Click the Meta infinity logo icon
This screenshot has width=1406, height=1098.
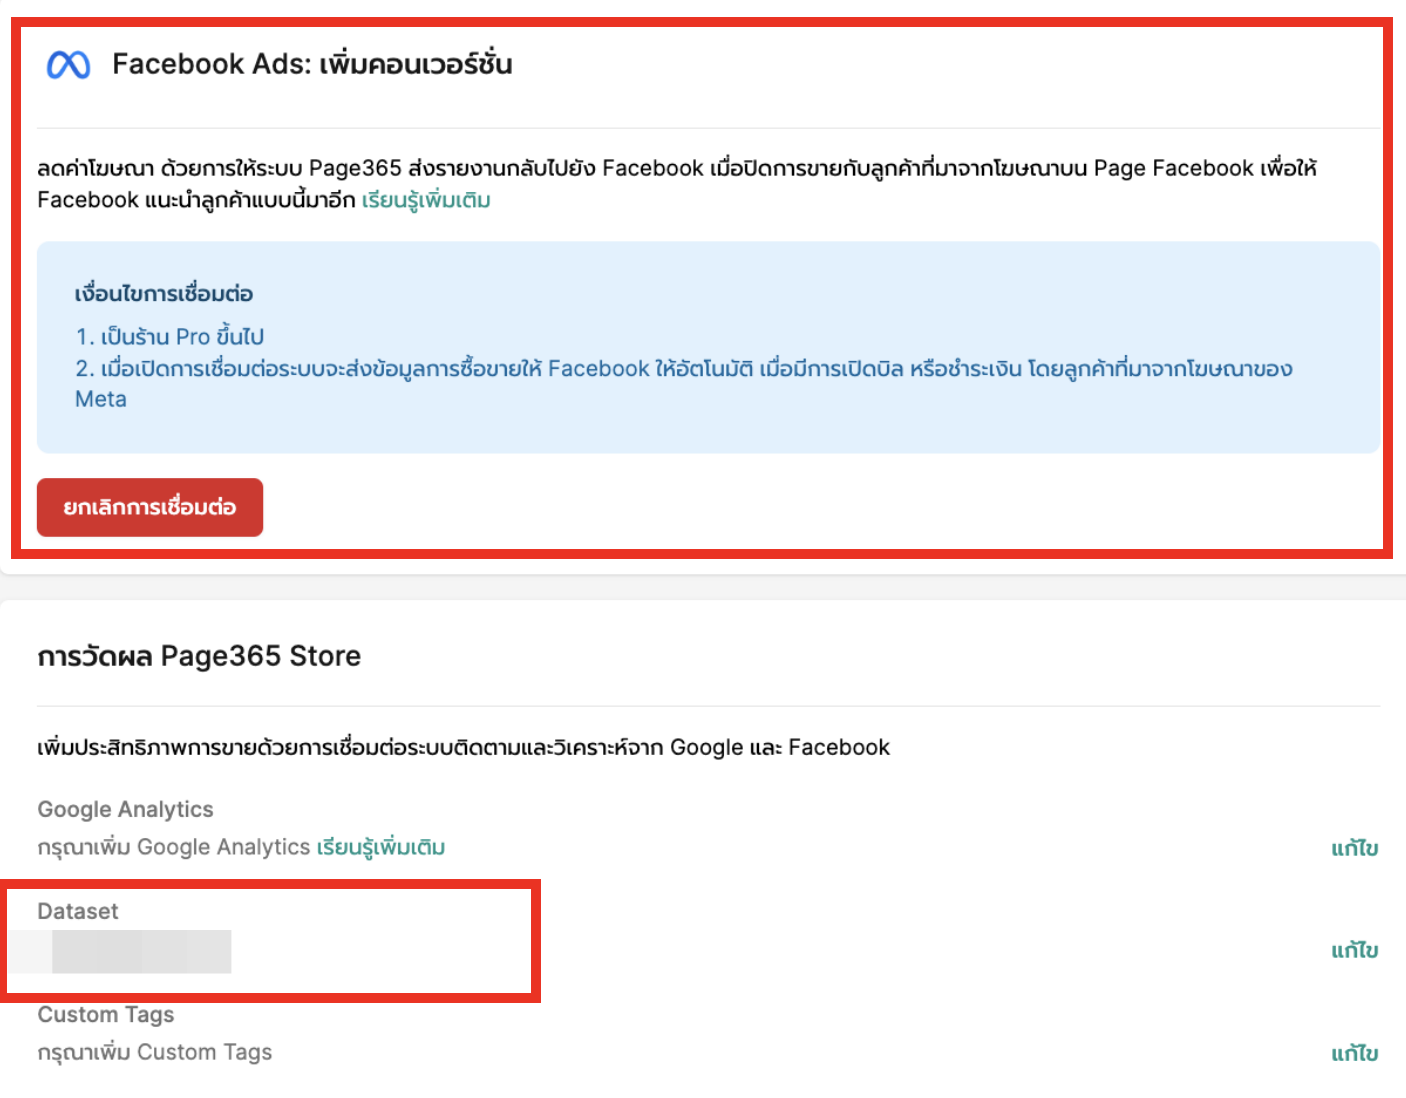point(69,65)
